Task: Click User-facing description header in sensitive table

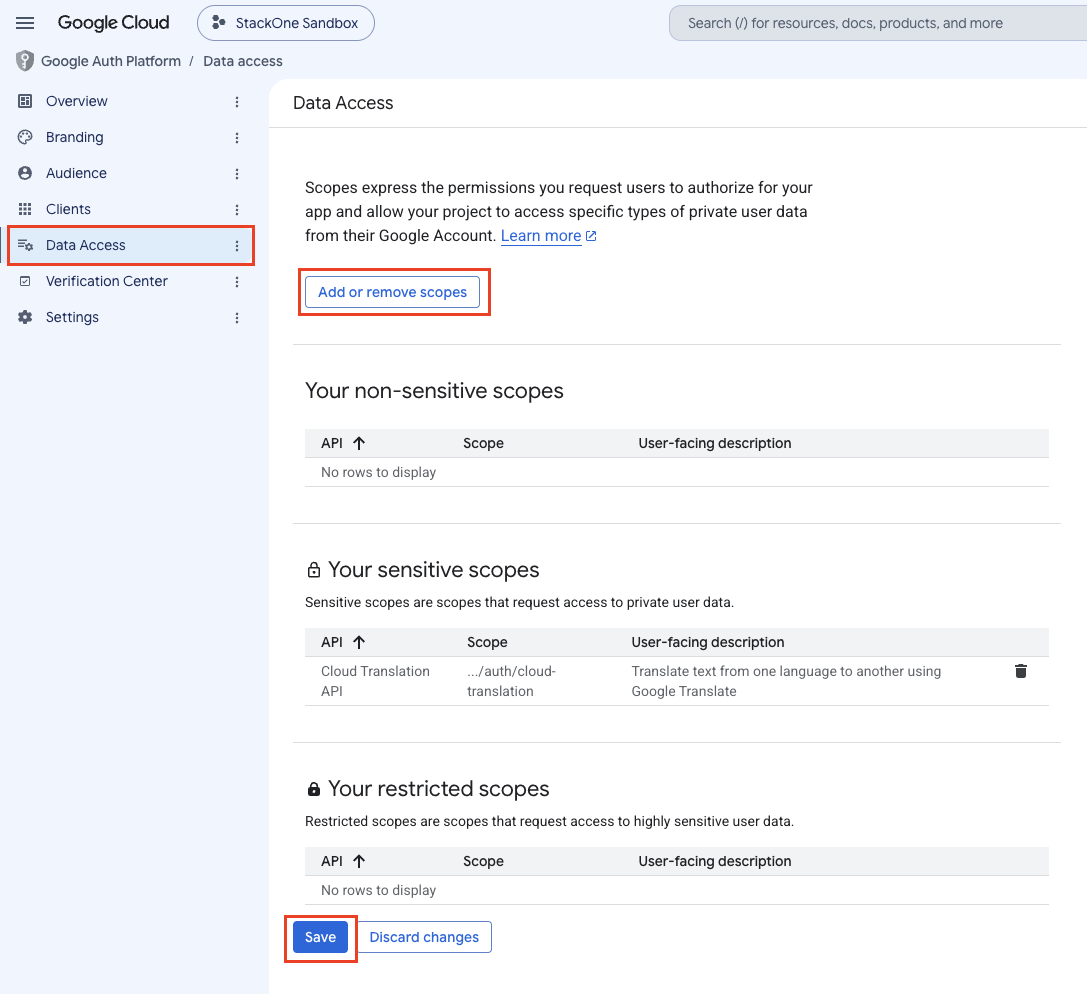Action: 708,643
